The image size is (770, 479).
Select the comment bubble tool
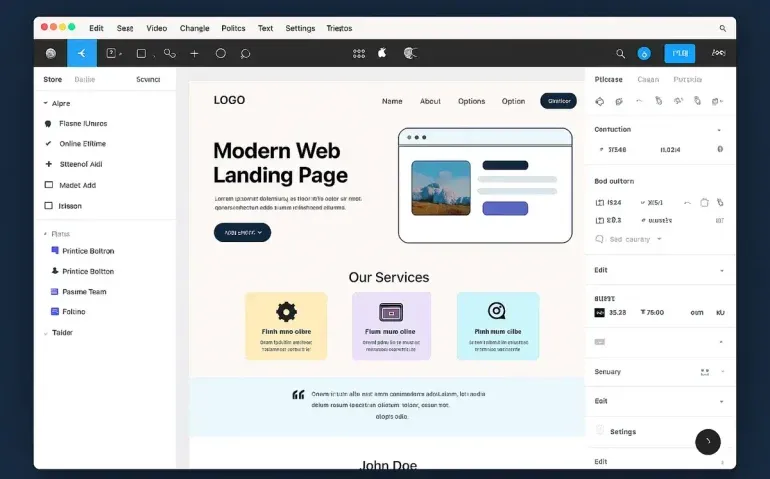click(x=246, y=54)
